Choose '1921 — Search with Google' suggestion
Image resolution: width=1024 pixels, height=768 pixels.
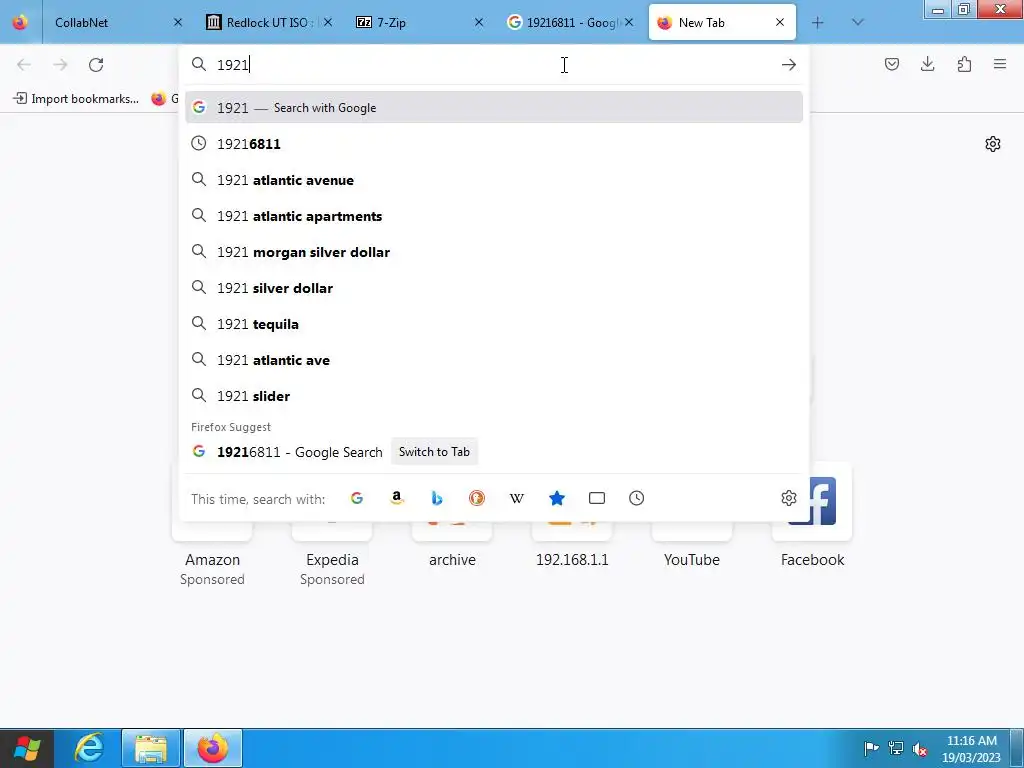(494, 108)
